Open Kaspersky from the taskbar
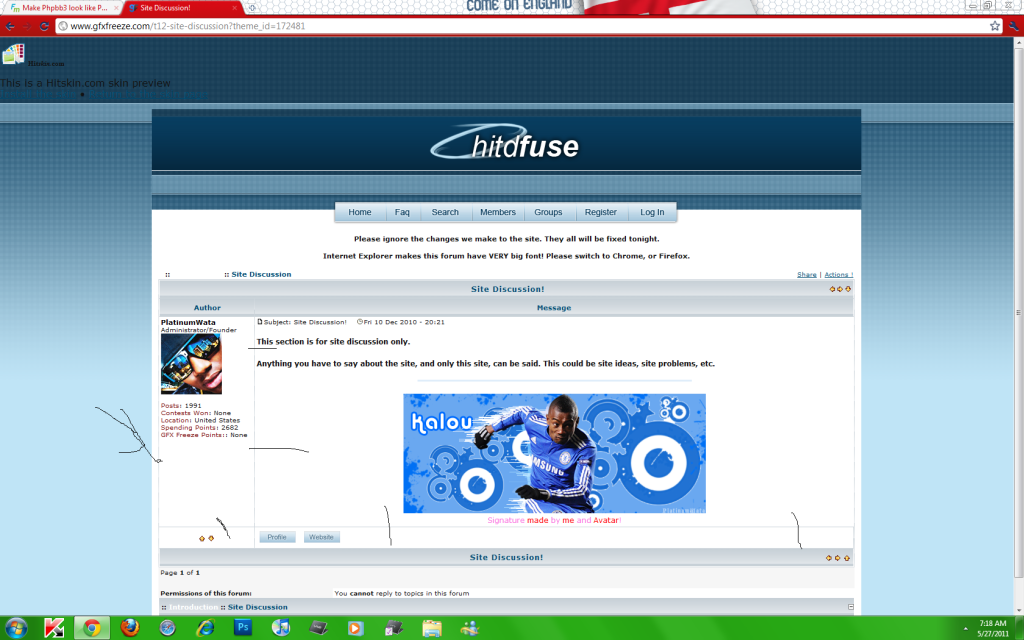This screenshot has width=1024, height=640. [x=54, y=628]
